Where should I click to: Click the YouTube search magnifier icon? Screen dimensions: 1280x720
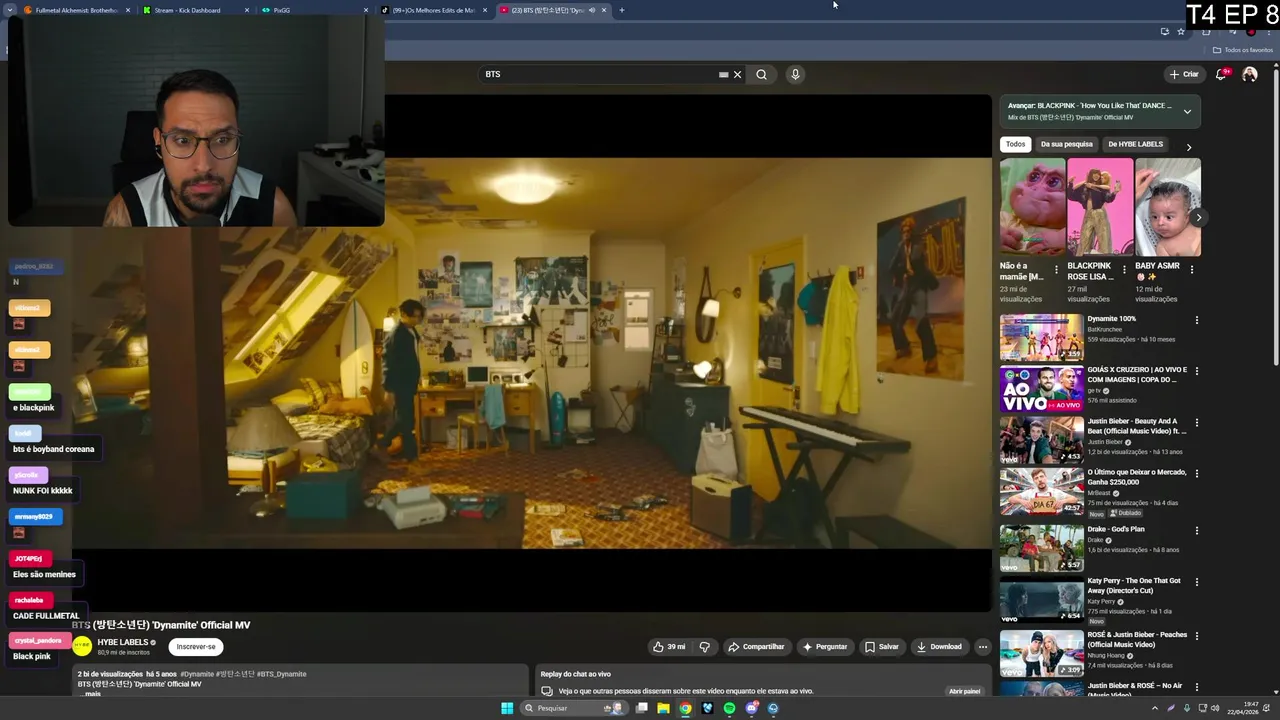(761, 74)
